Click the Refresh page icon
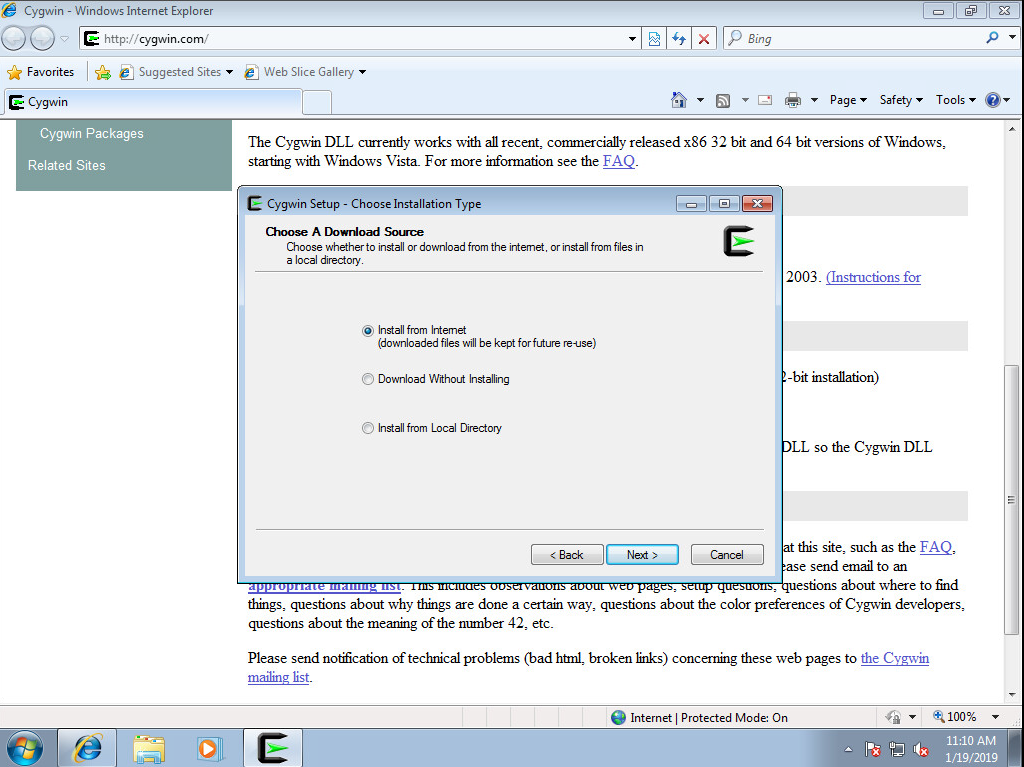1024x767 pixels. coord(680,39)
